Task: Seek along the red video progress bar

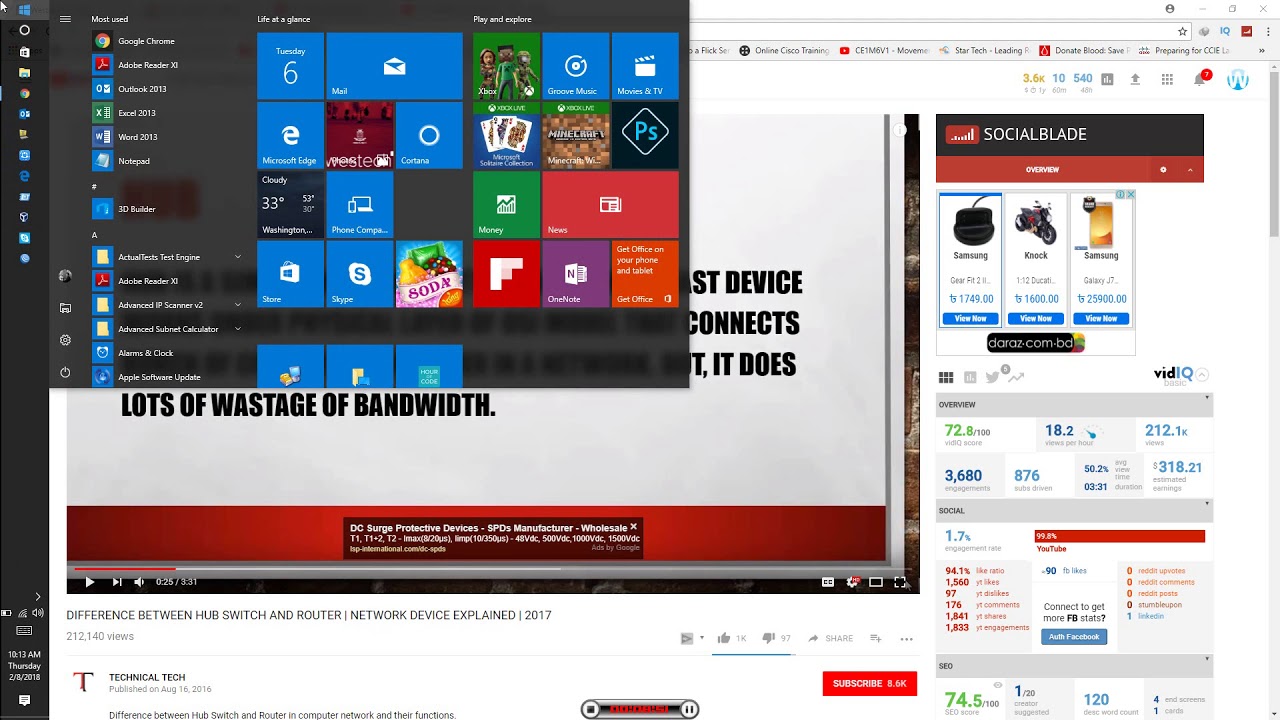Action: click(493, 568)
